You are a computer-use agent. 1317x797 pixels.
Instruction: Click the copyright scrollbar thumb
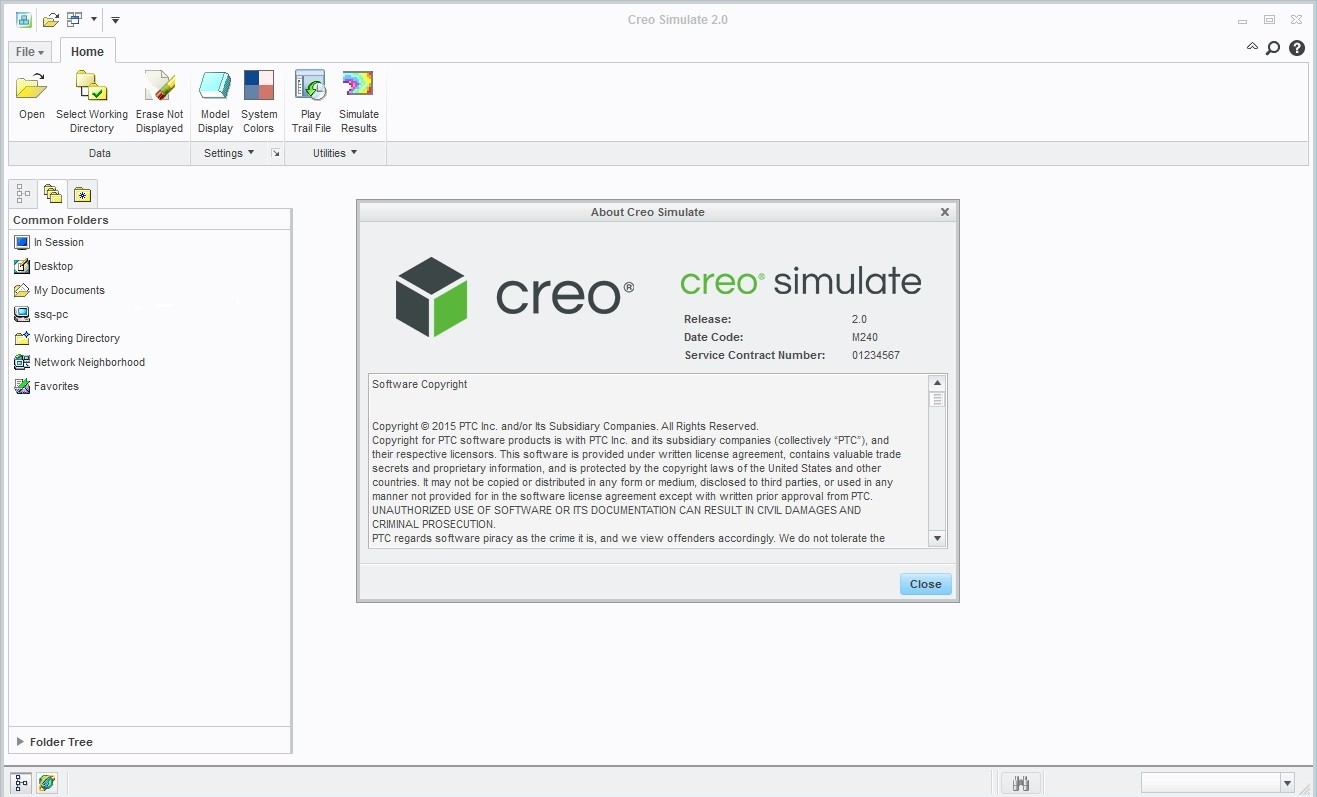[x=937, y=400]
